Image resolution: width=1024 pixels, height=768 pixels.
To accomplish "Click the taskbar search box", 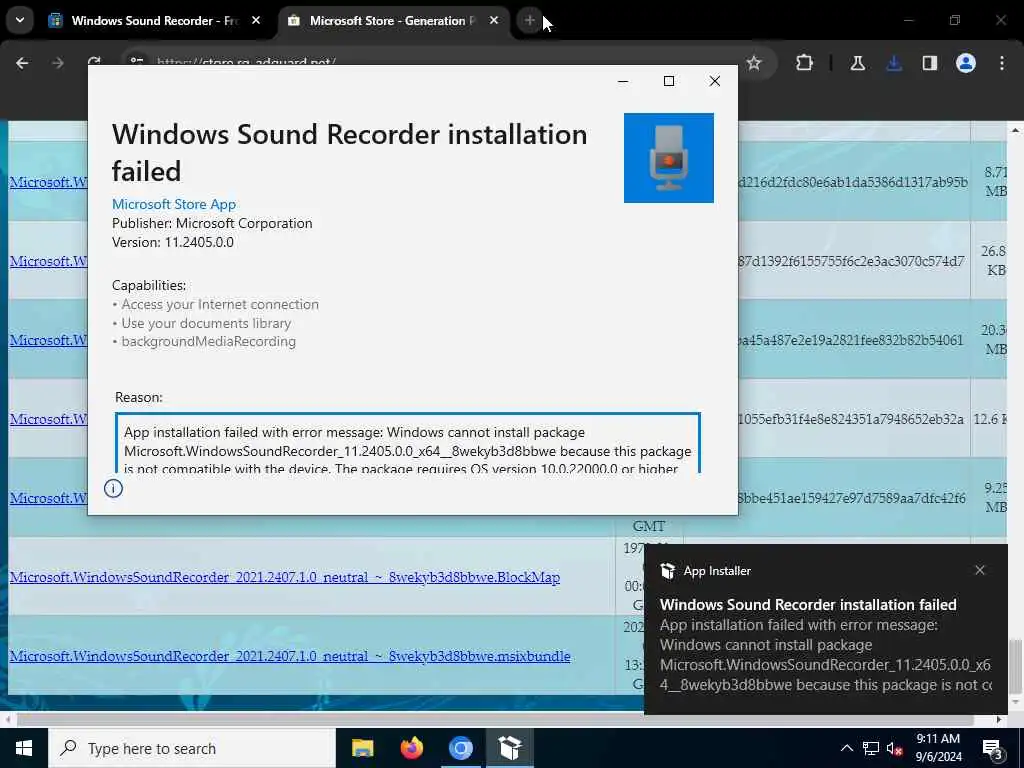I will (x=192, y=748).
